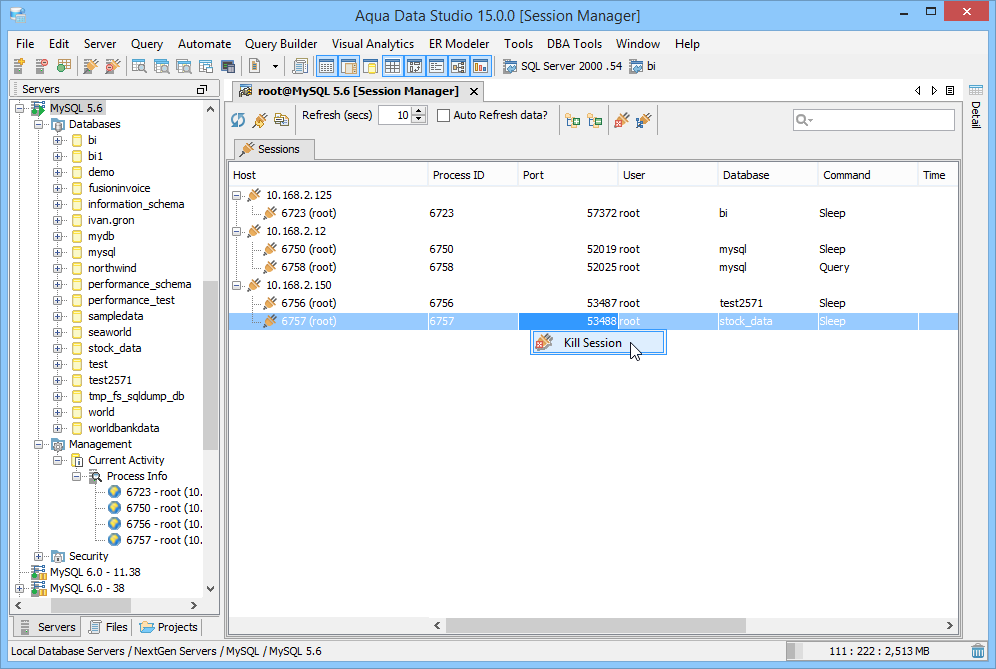Viewport: 996px width, 669px height.
Task: Open the Detail side panel
Action: click(976, 107)
